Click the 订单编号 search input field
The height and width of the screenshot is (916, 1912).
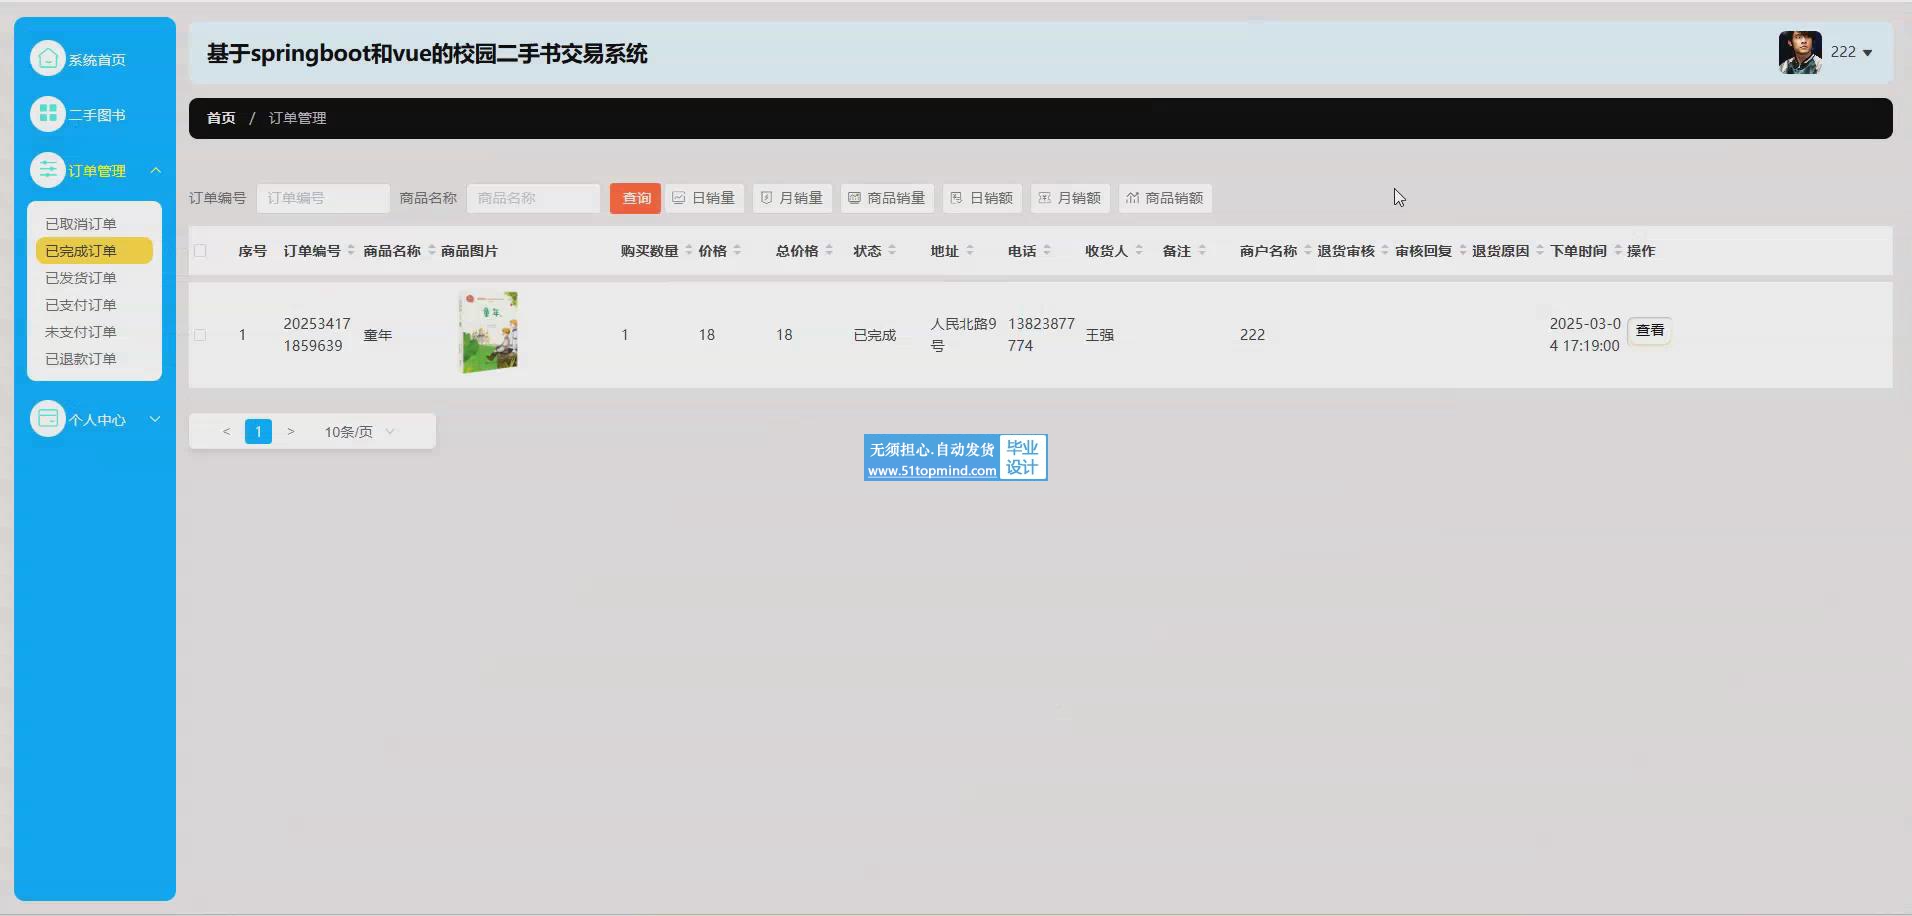click(323, 198)
